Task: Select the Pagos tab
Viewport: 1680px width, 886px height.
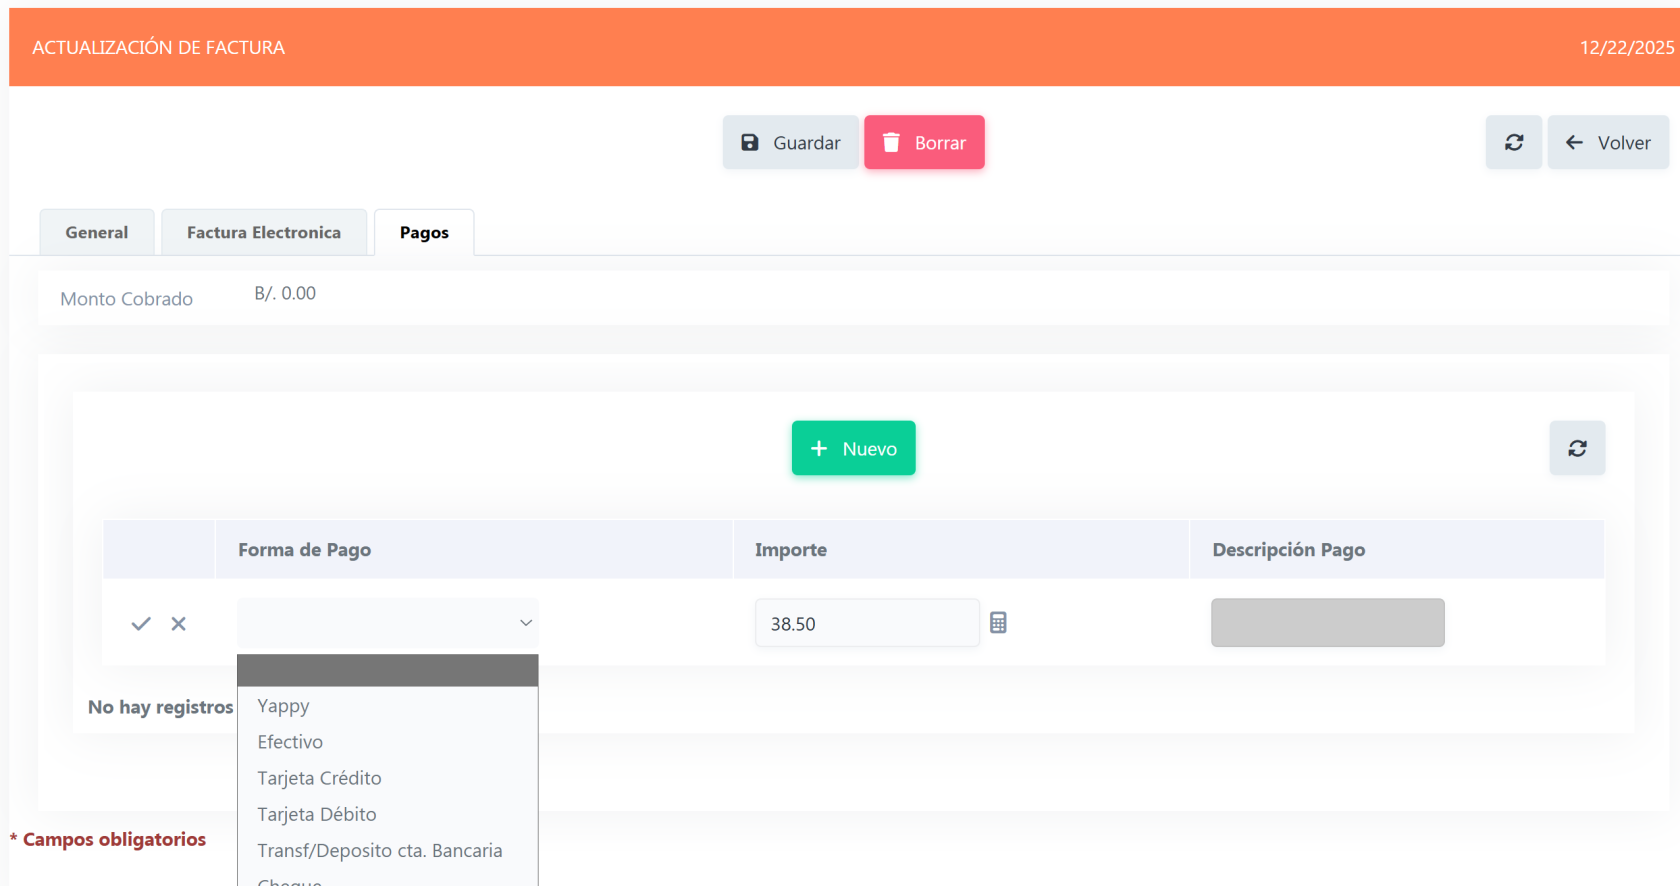Action: [x=424, y=233]
